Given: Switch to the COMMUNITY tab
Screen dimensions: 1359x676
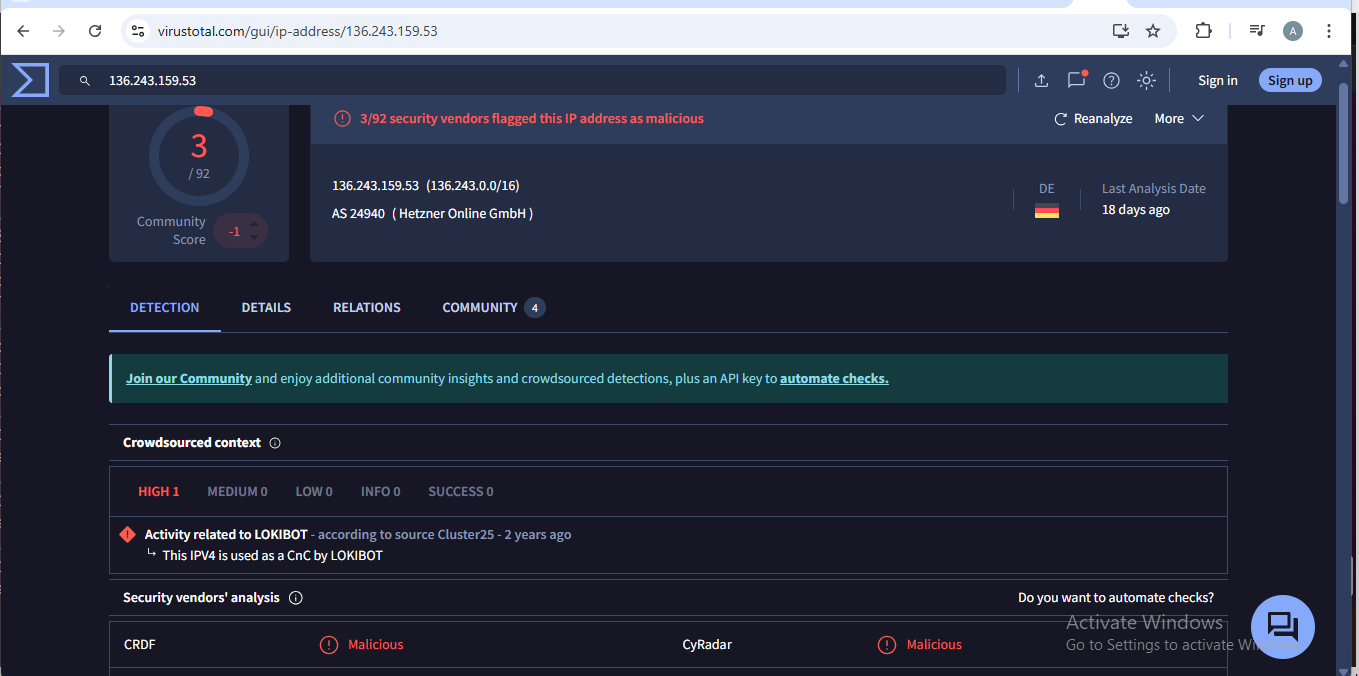Looking at the screenshot, I should [x=494, y=308].
